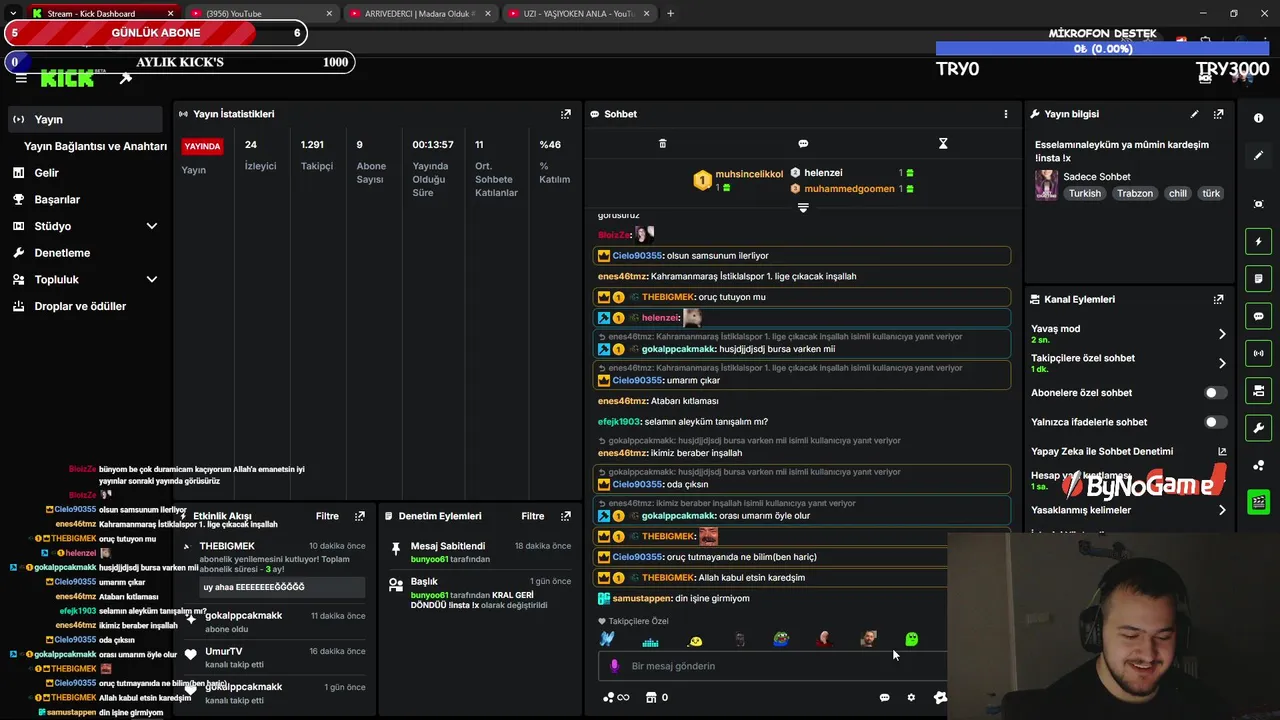This screenshot has height=720, width=1280.
Task: Click the speech bubble icon under Sohbet header
Action: click(x=803, y=144)
